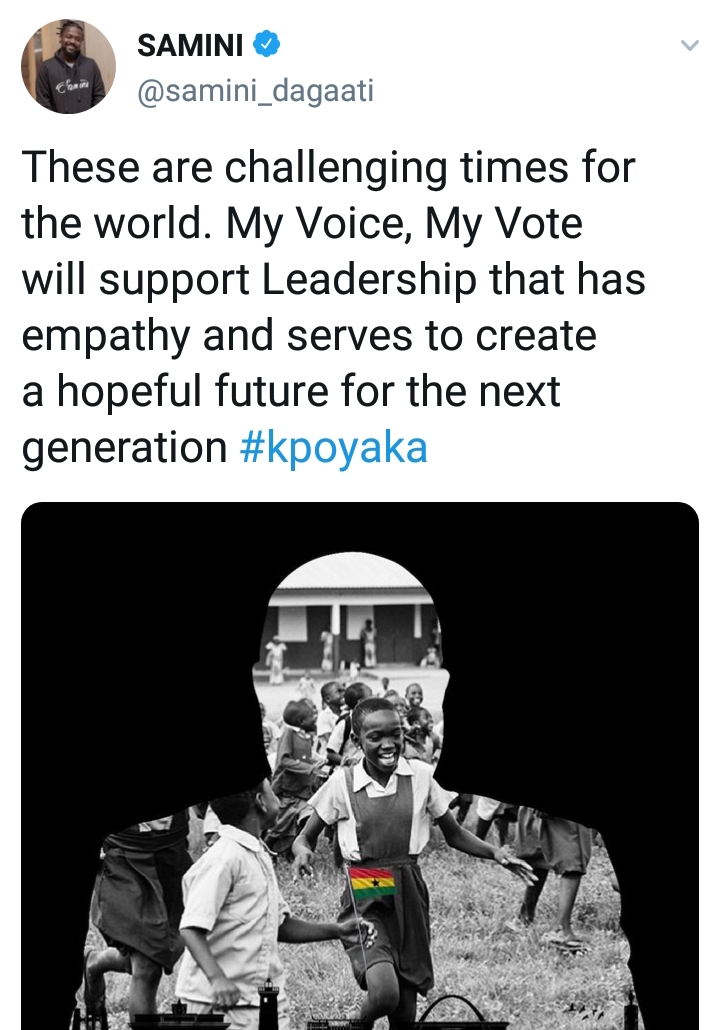This screenshot has width=720, height=1030.
Task: Click the SAMINI display name
Action: coord(190,45)
